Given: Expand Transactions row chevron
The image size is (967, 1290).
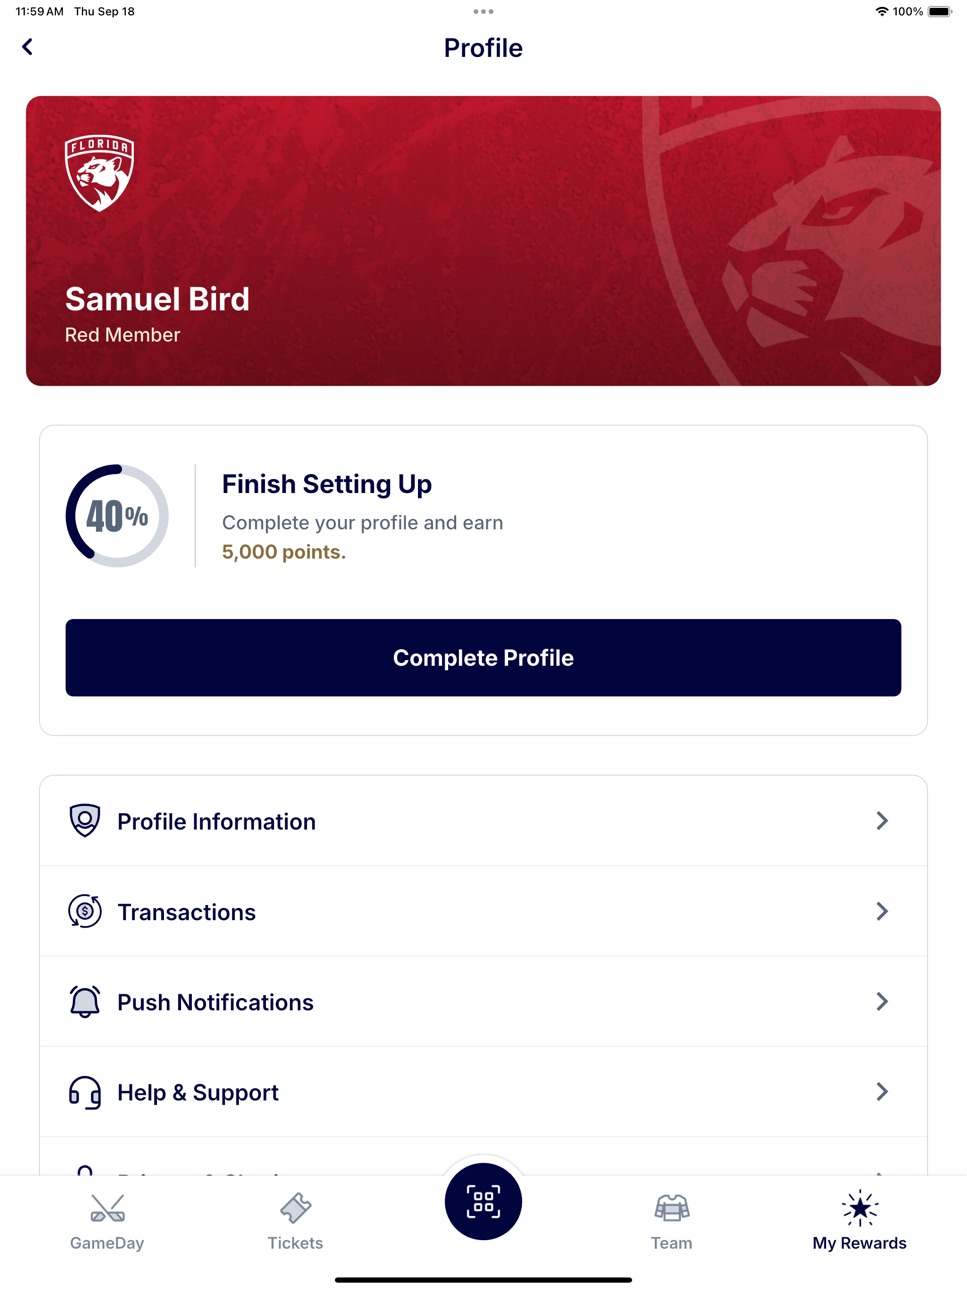Looking at the screenshot, I should (x=882, y=911).
